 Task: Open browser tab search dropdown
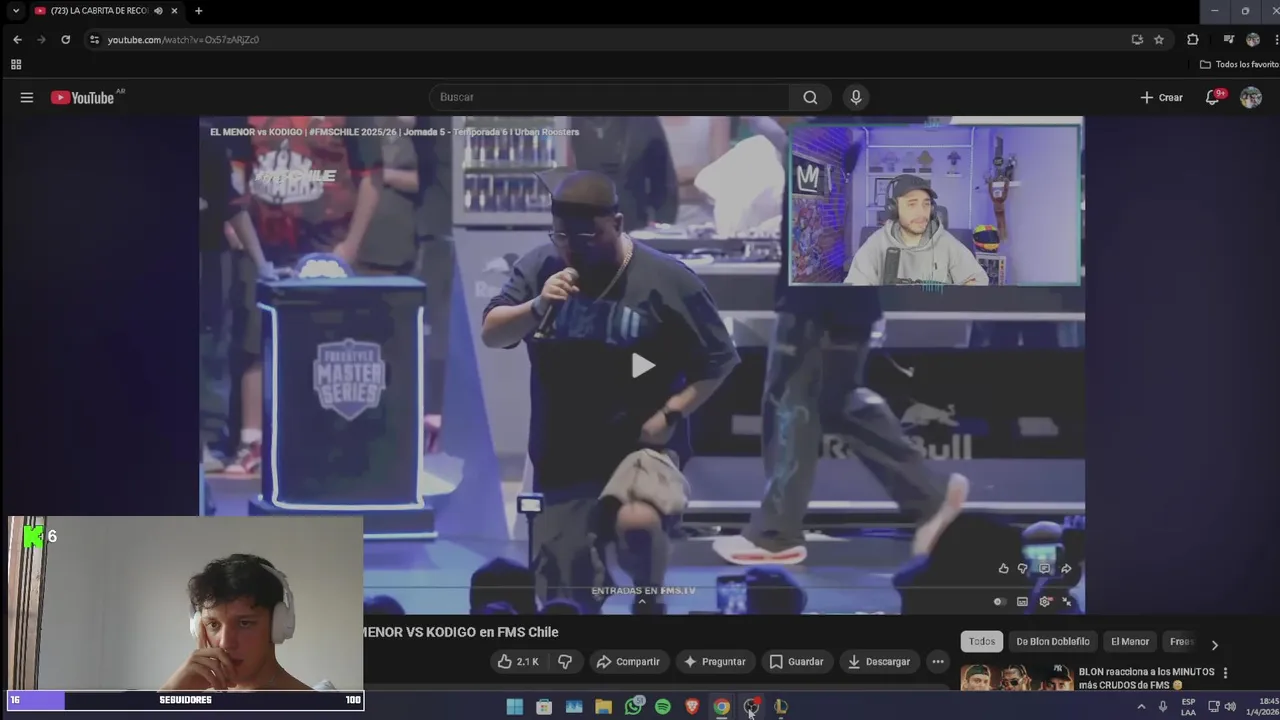pyautogui.click(x=15, y=11)
